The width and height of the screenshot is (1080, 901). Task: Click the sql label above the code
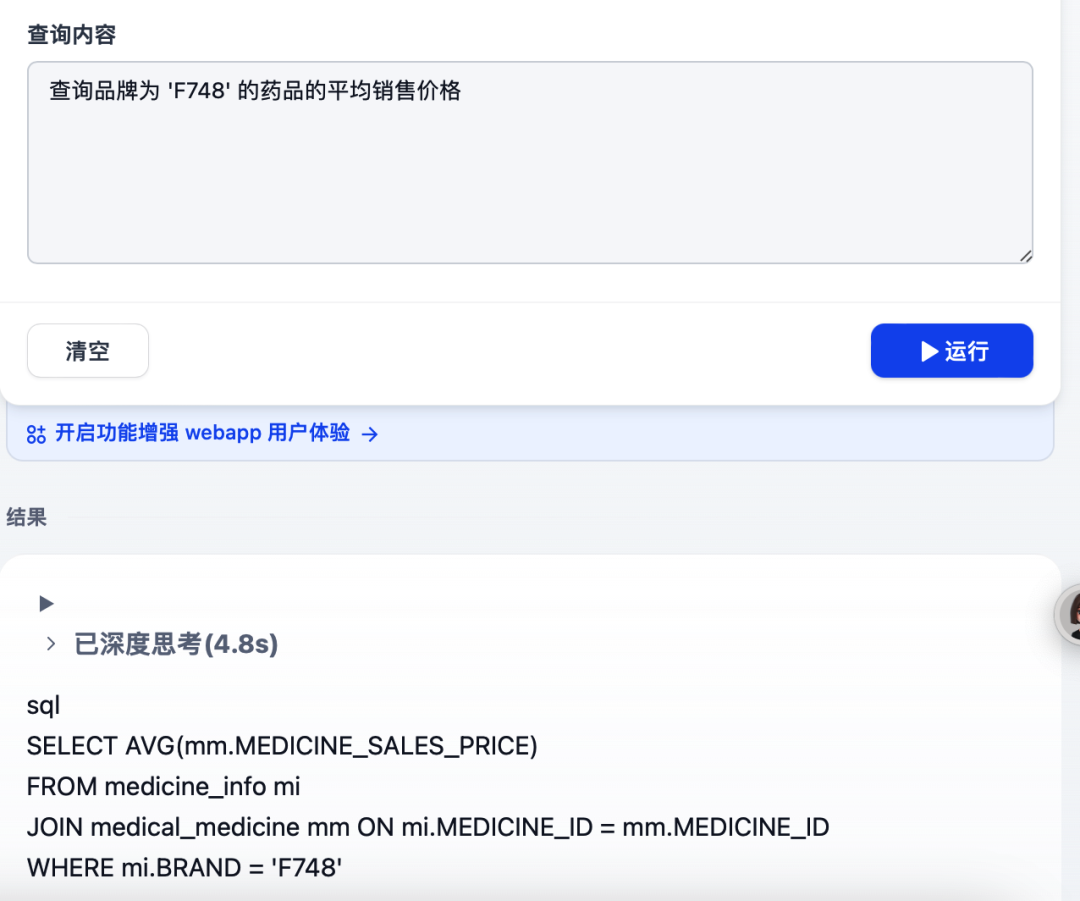45,705
